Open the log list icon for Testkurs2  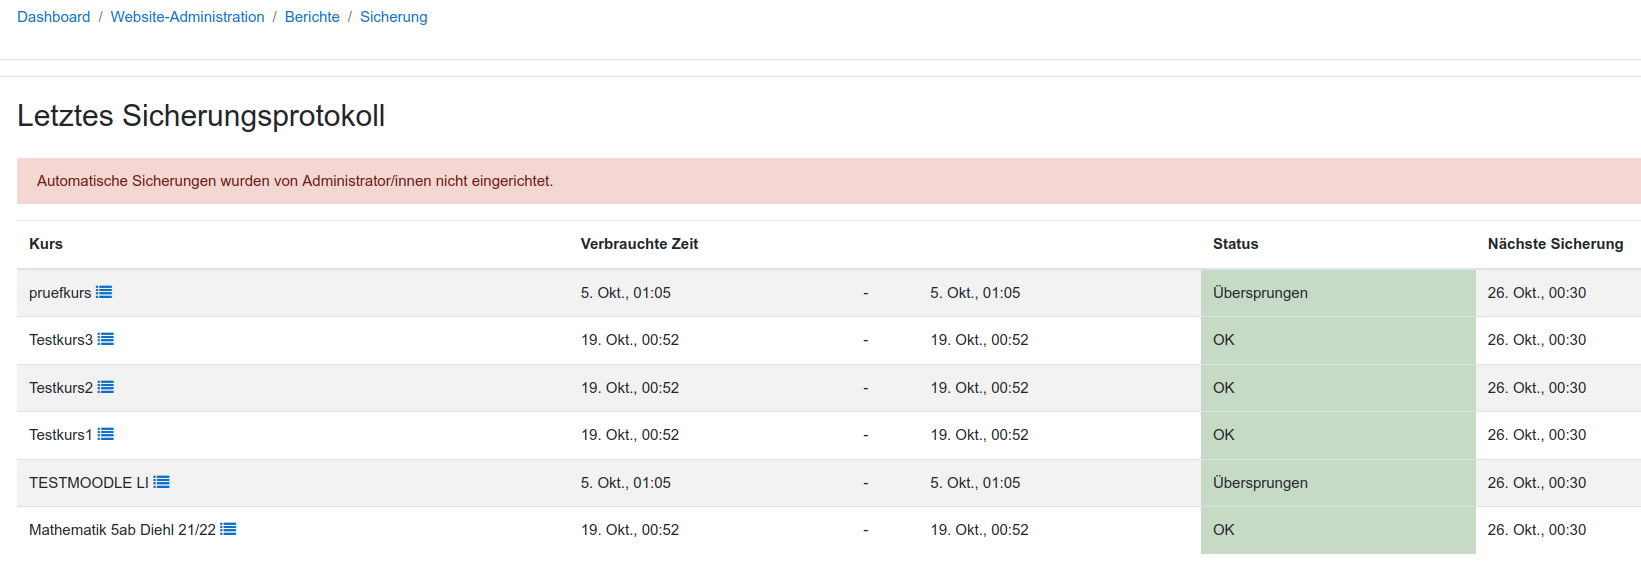106,387
